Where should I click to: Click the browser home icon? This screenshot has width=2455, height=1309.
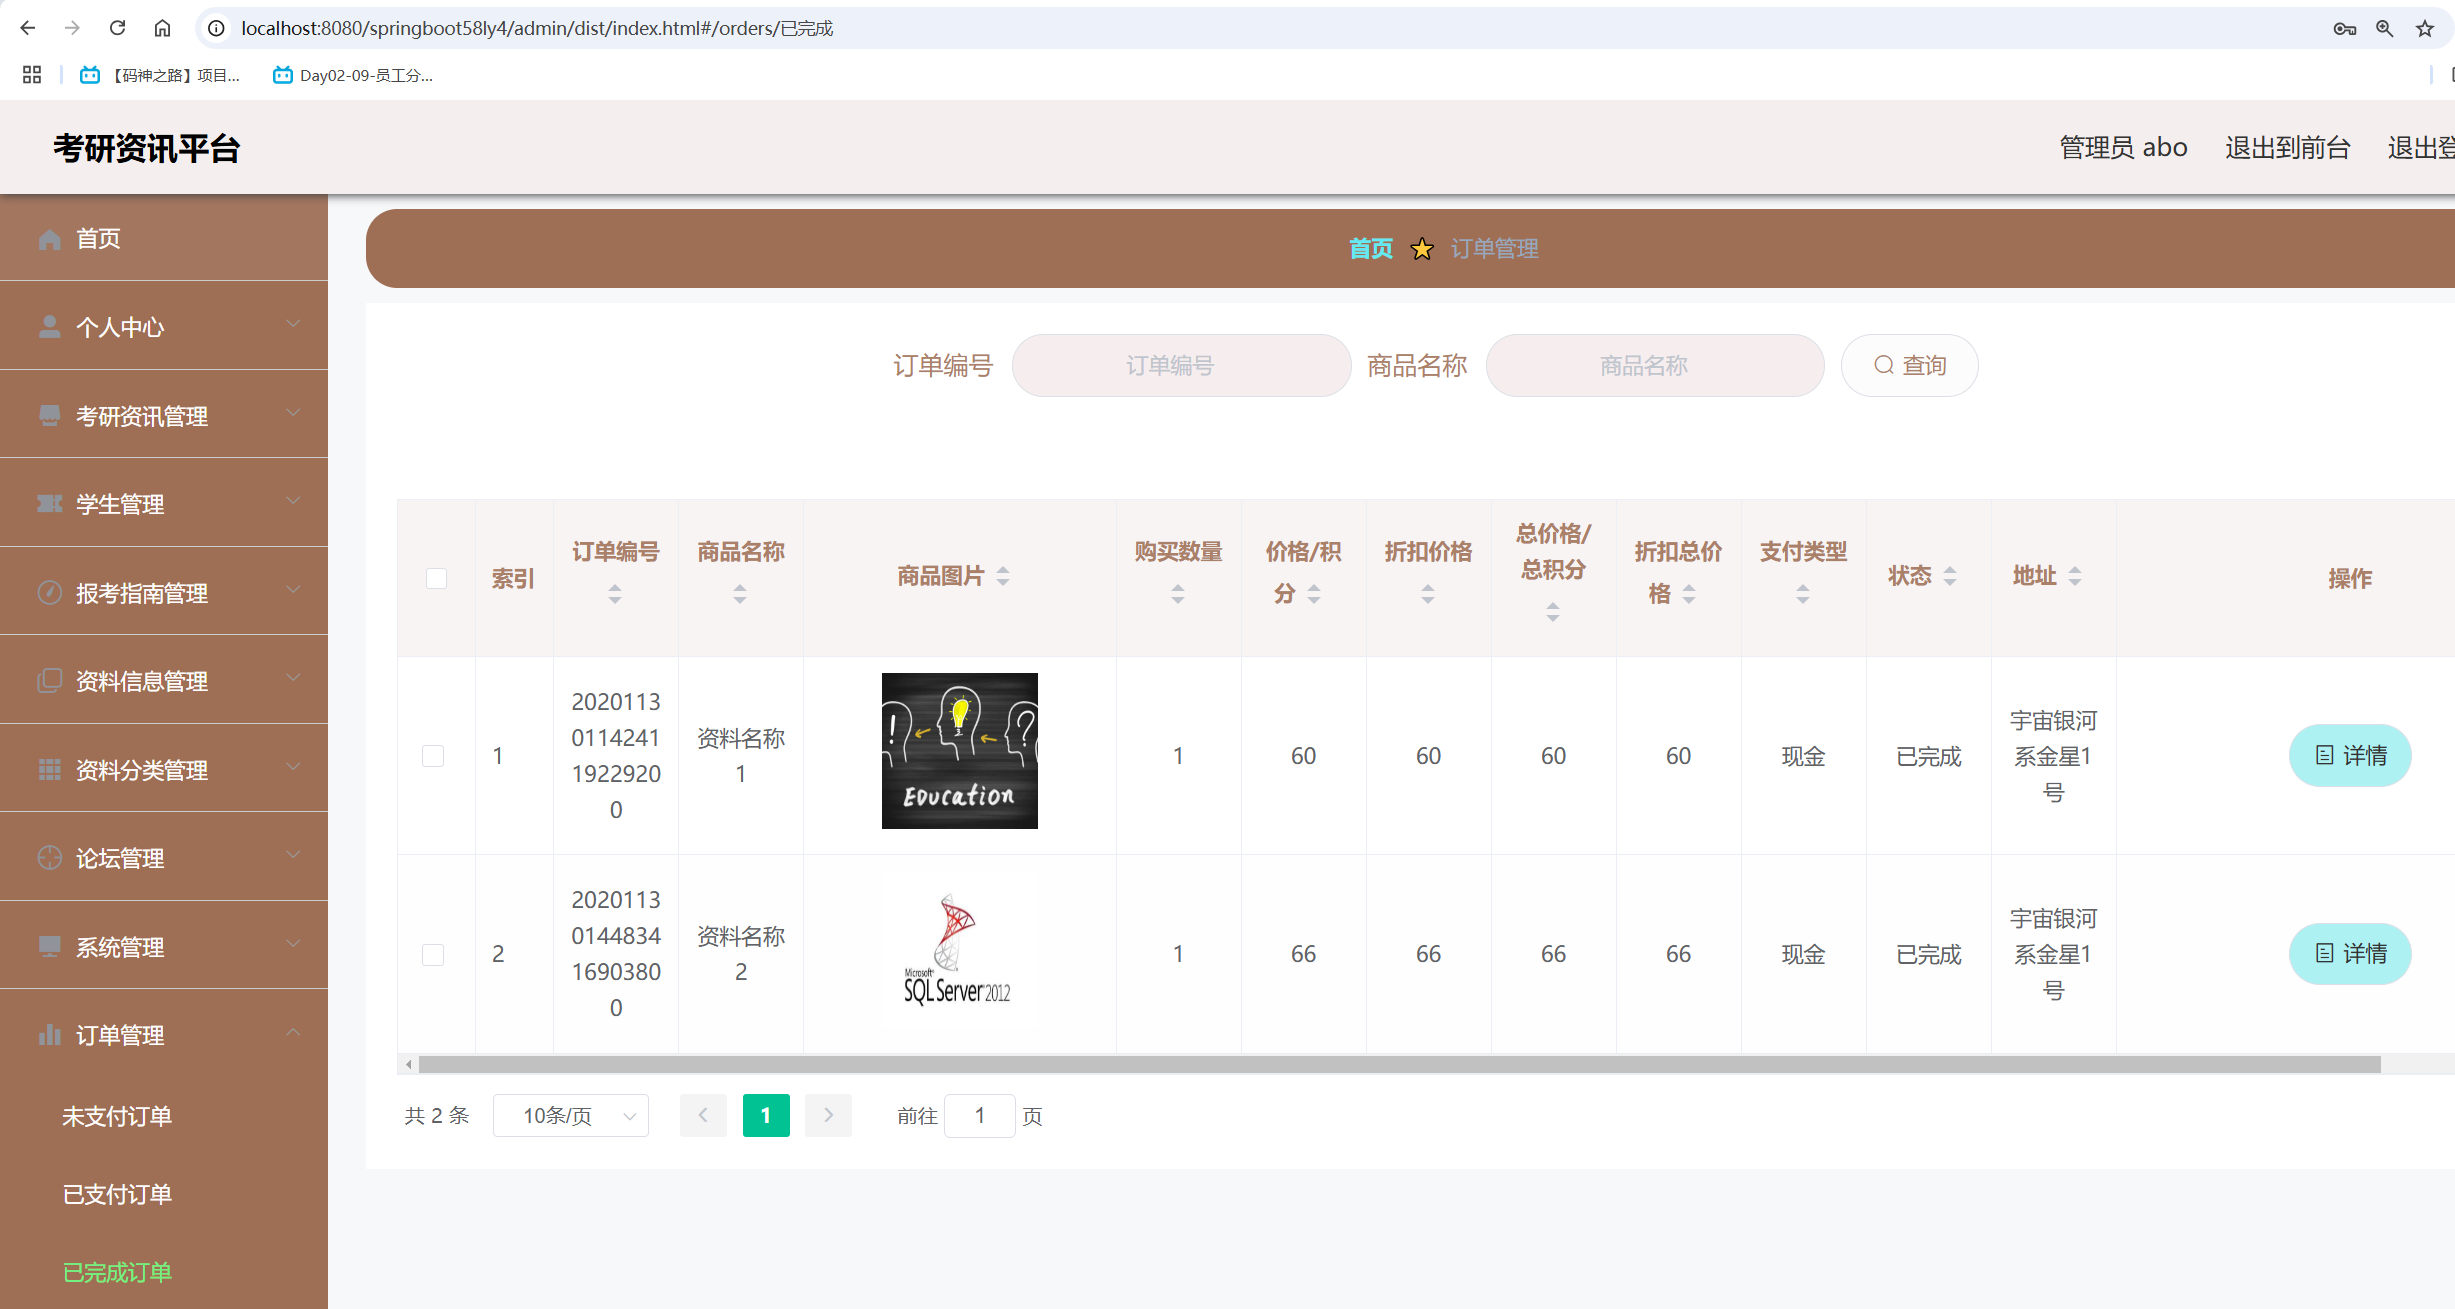[x=162, y=28]
